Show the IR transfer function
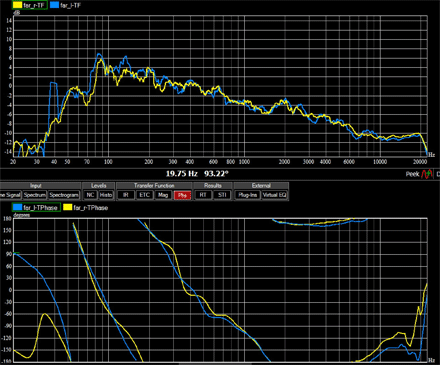 (x=126, y=195)
